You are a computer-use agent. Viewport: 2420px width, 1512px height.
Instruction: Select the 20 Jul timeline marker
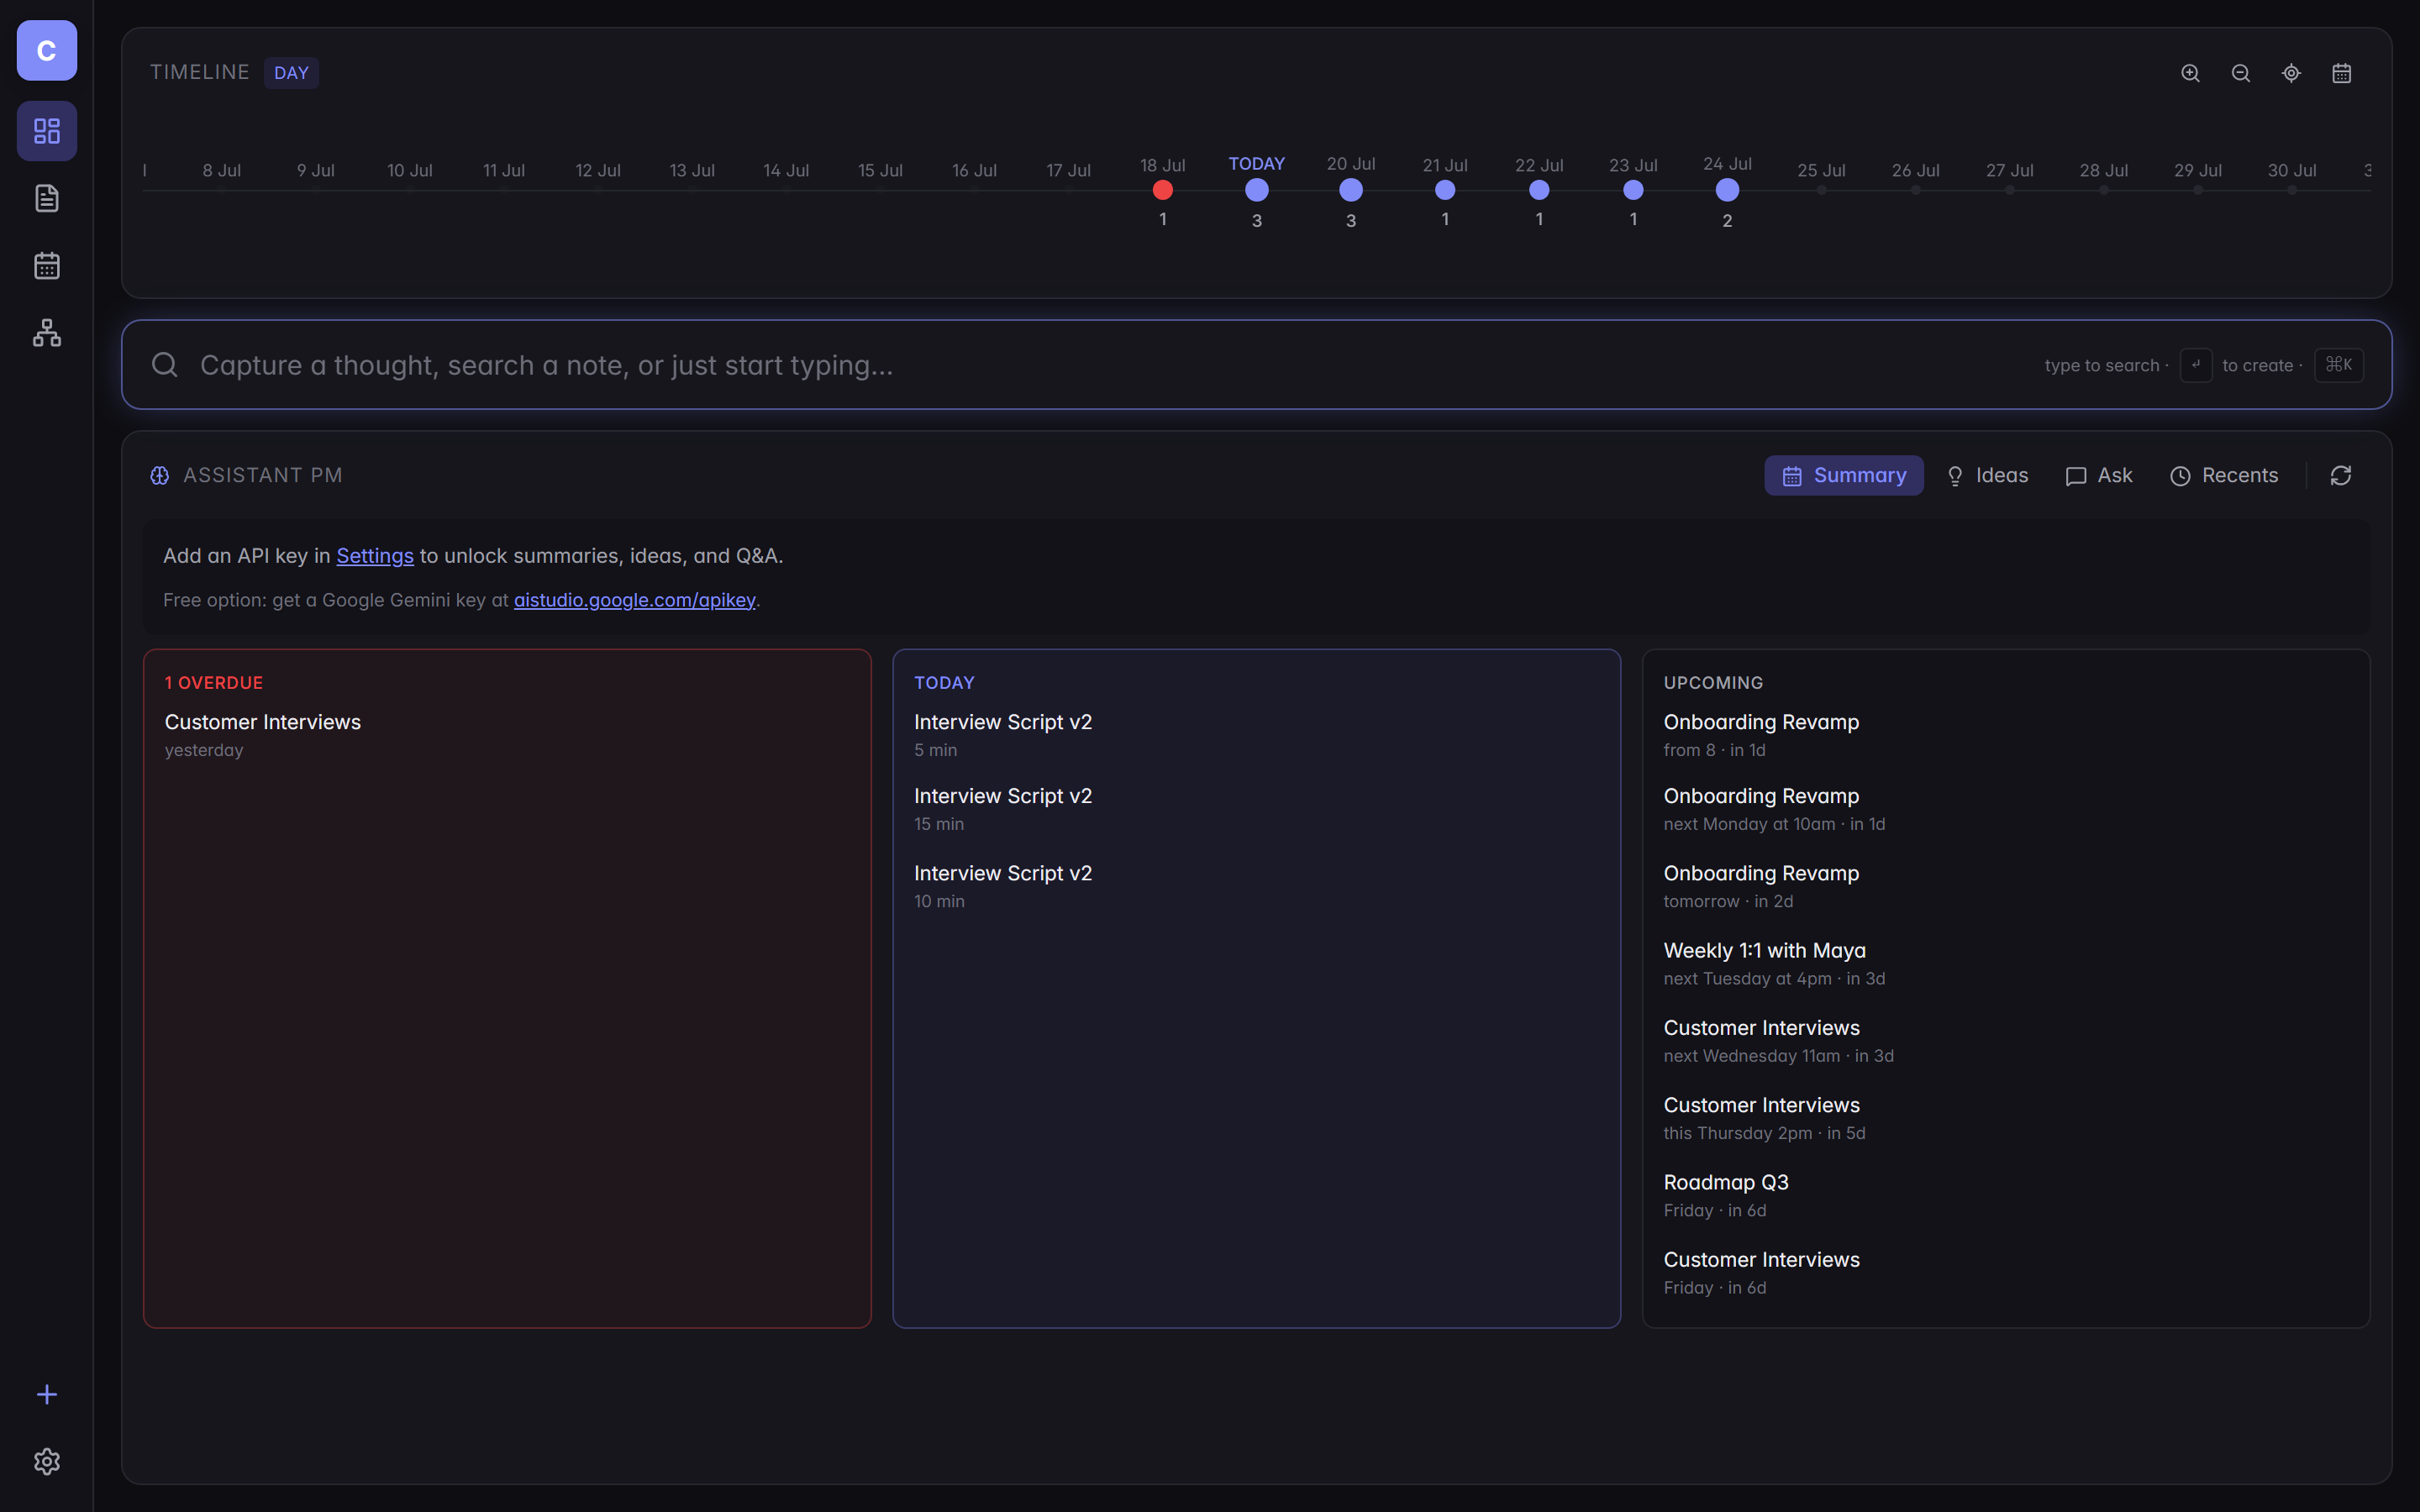pyautogui.click(x=1351, y=190)
